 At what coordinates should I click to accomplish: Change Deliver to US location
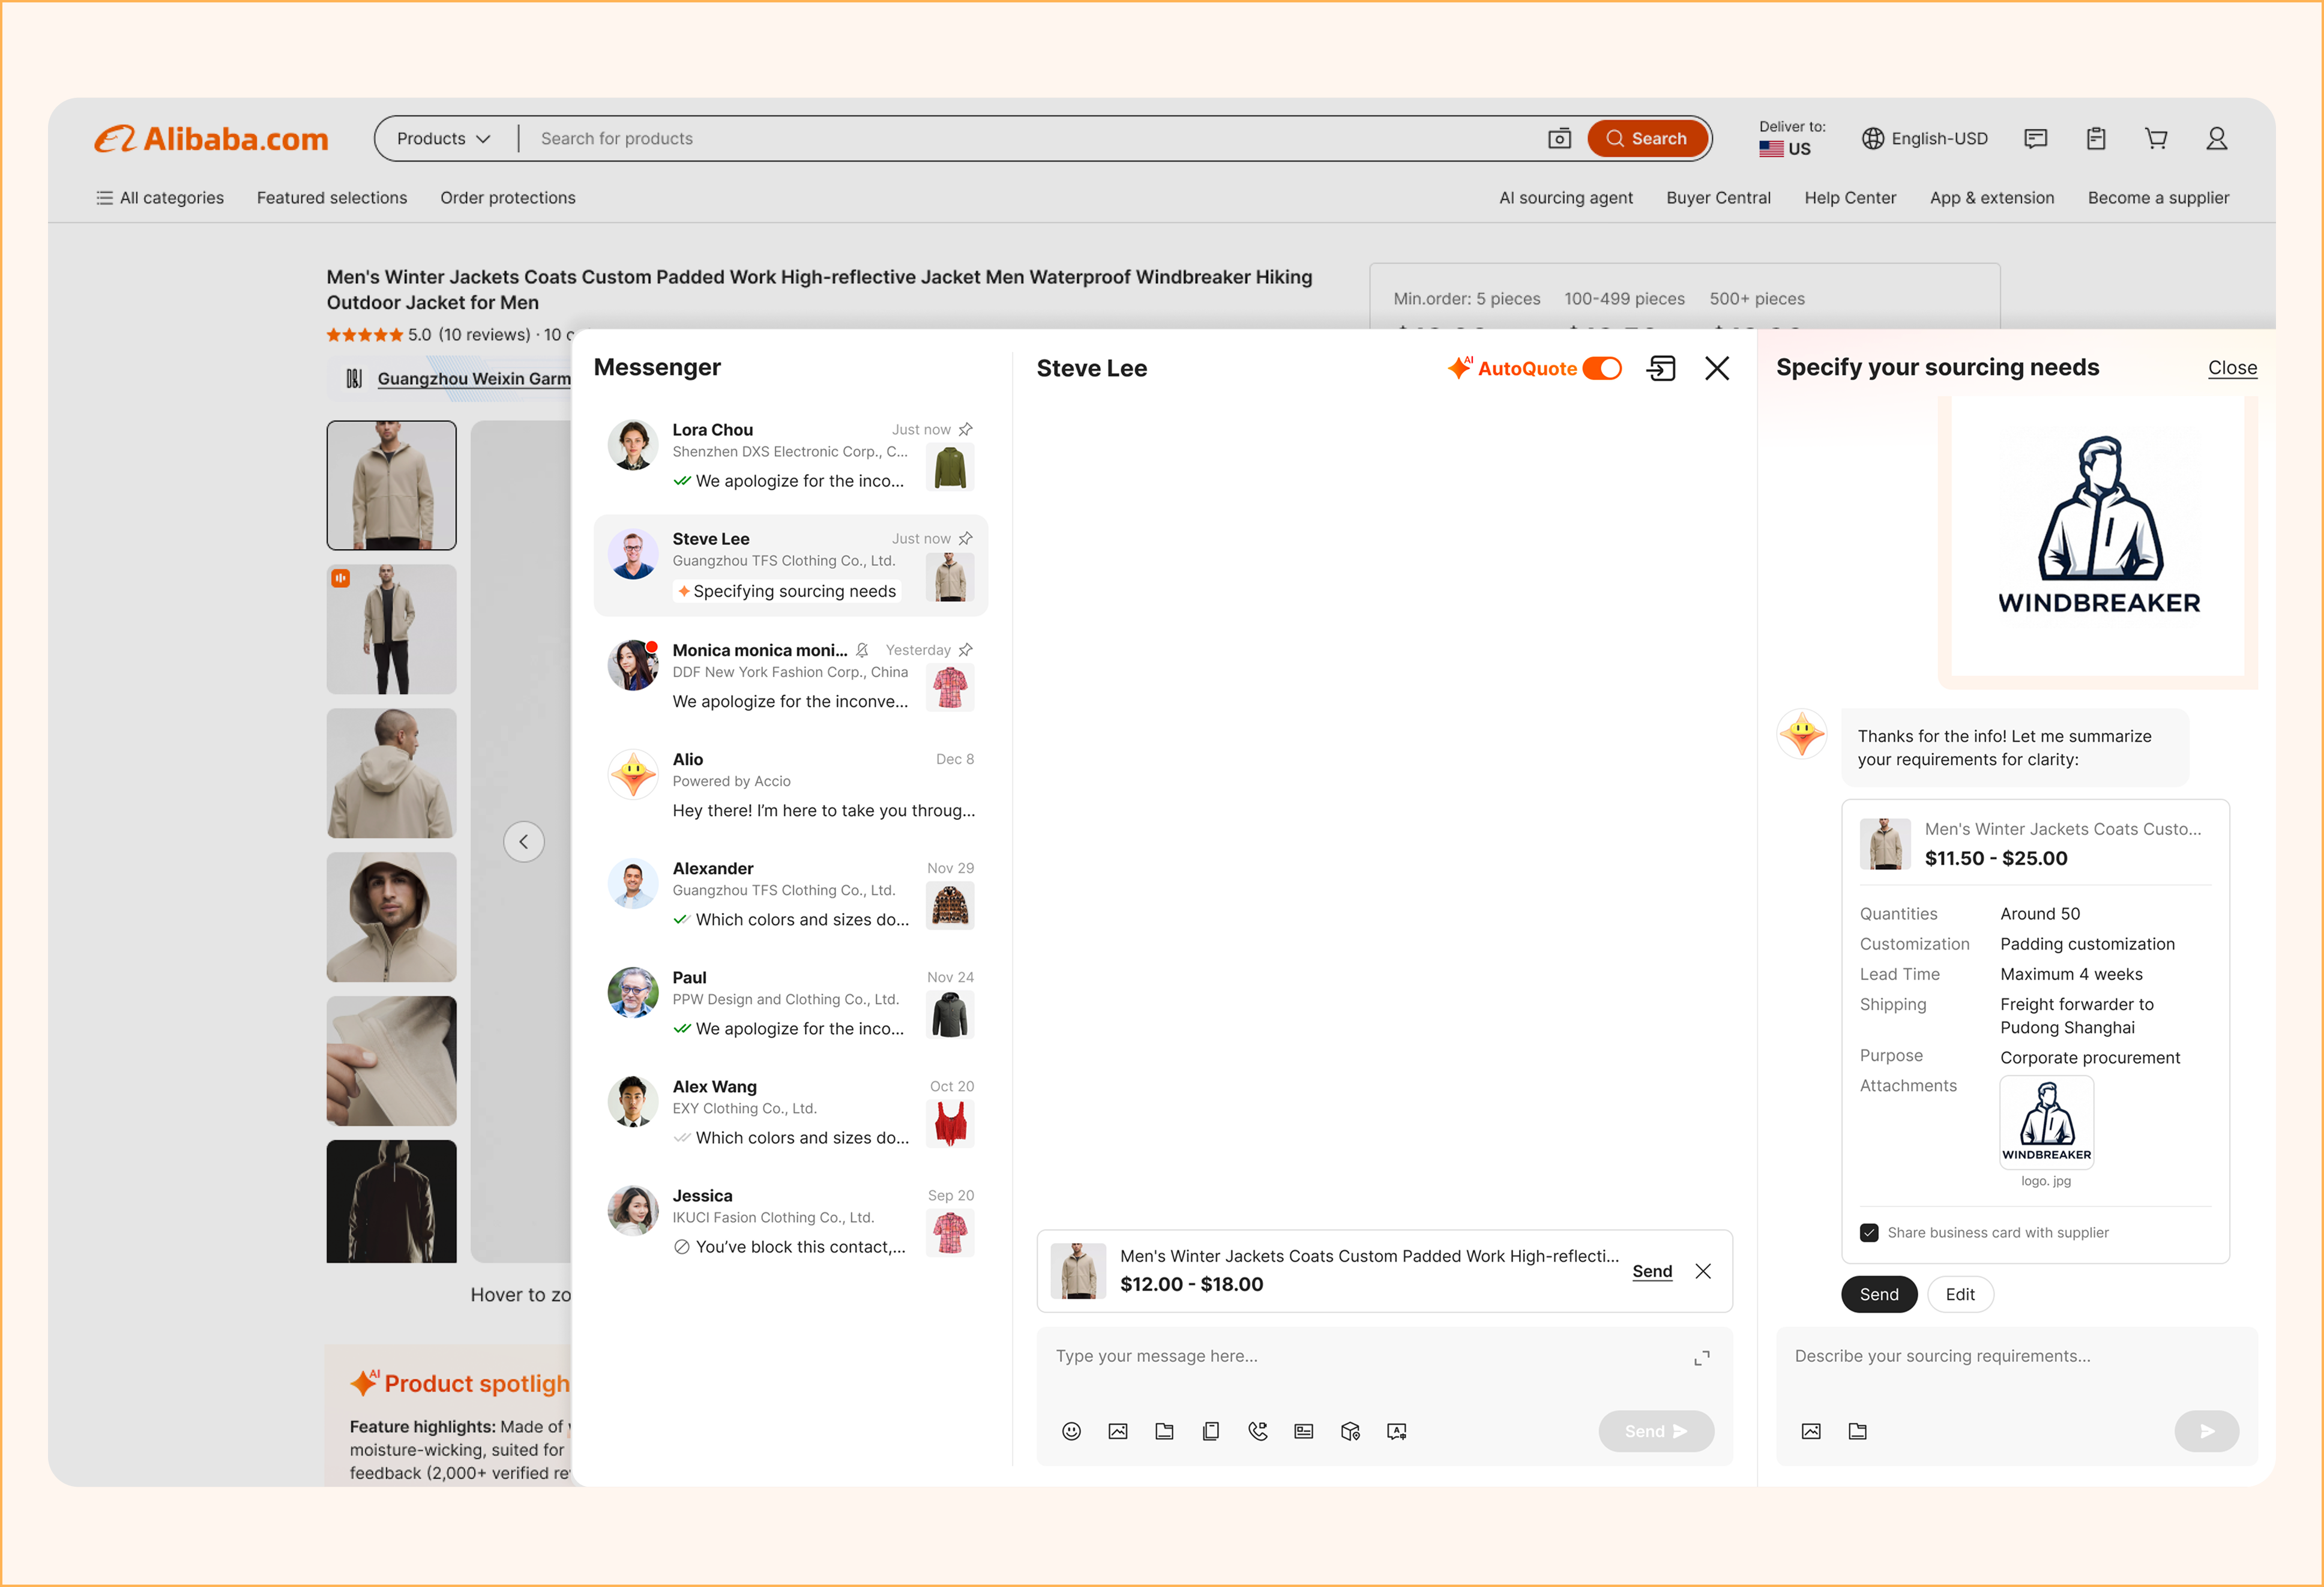click(x=1792, y=139)
